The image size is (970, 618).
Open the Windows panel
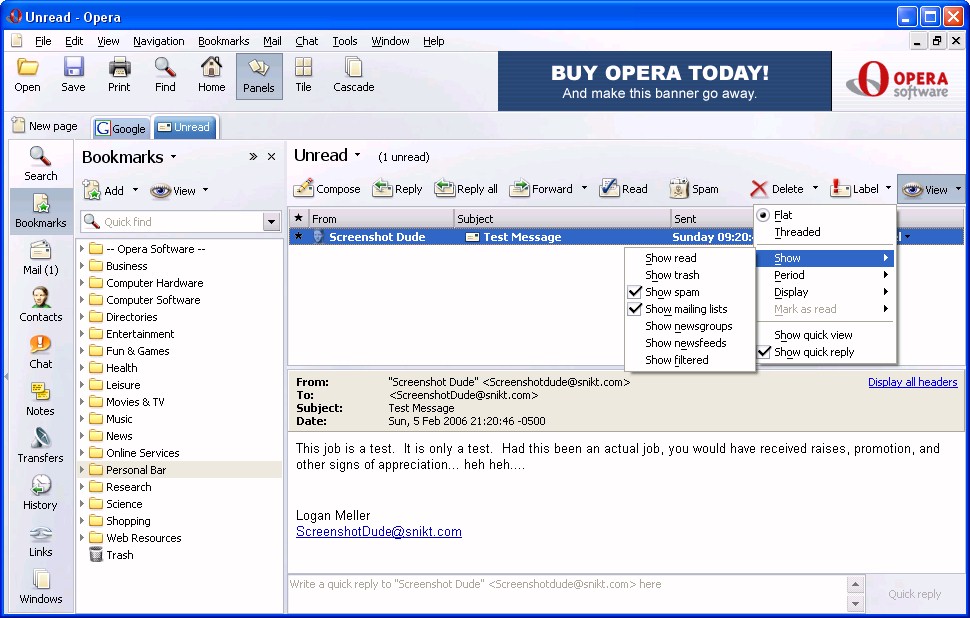click(x=40, y=587)
